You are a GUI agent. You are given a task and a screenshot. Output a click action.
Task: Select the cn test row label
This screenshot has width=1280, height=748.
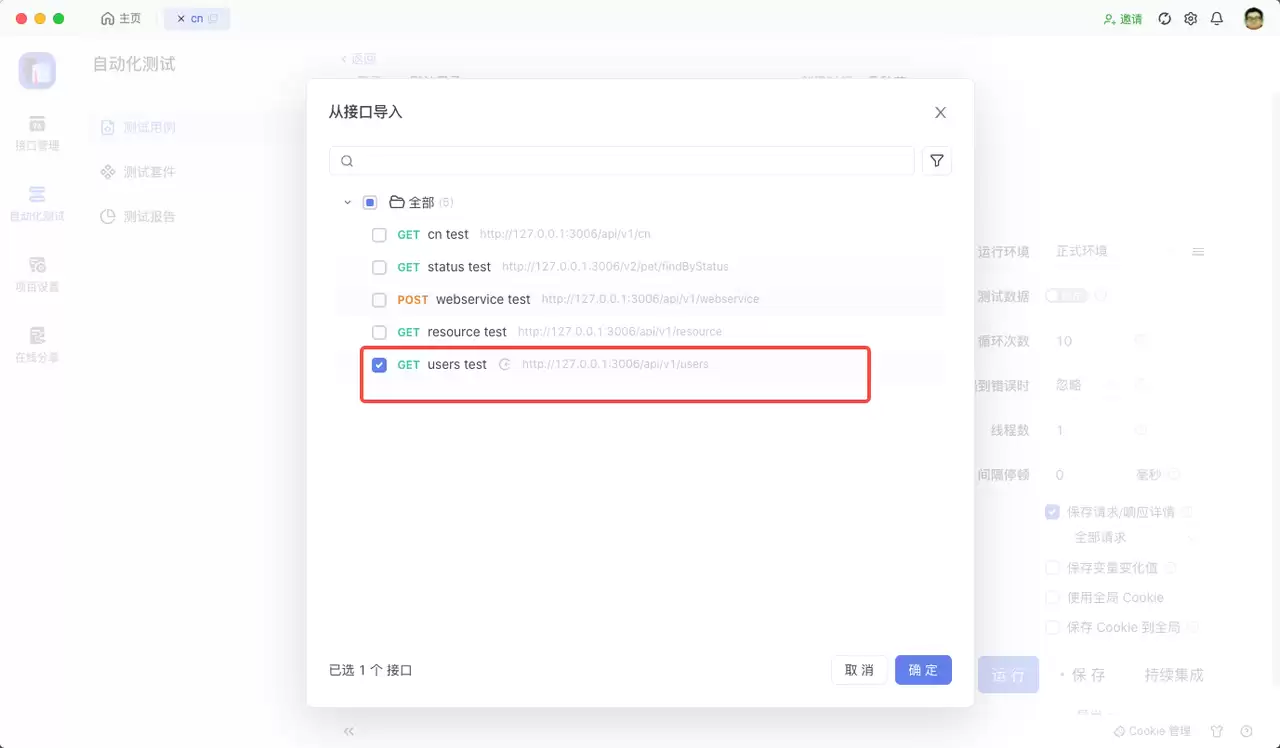tap(448, 235)
